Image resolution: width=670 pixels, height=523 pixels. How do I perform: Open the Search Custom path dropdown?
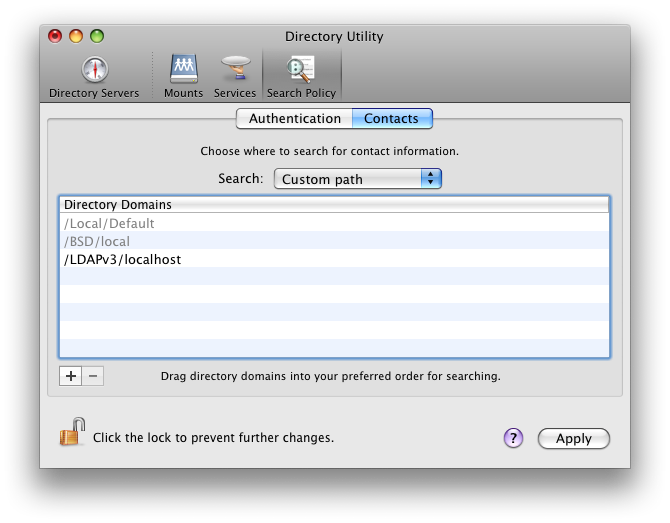(357, 179)
